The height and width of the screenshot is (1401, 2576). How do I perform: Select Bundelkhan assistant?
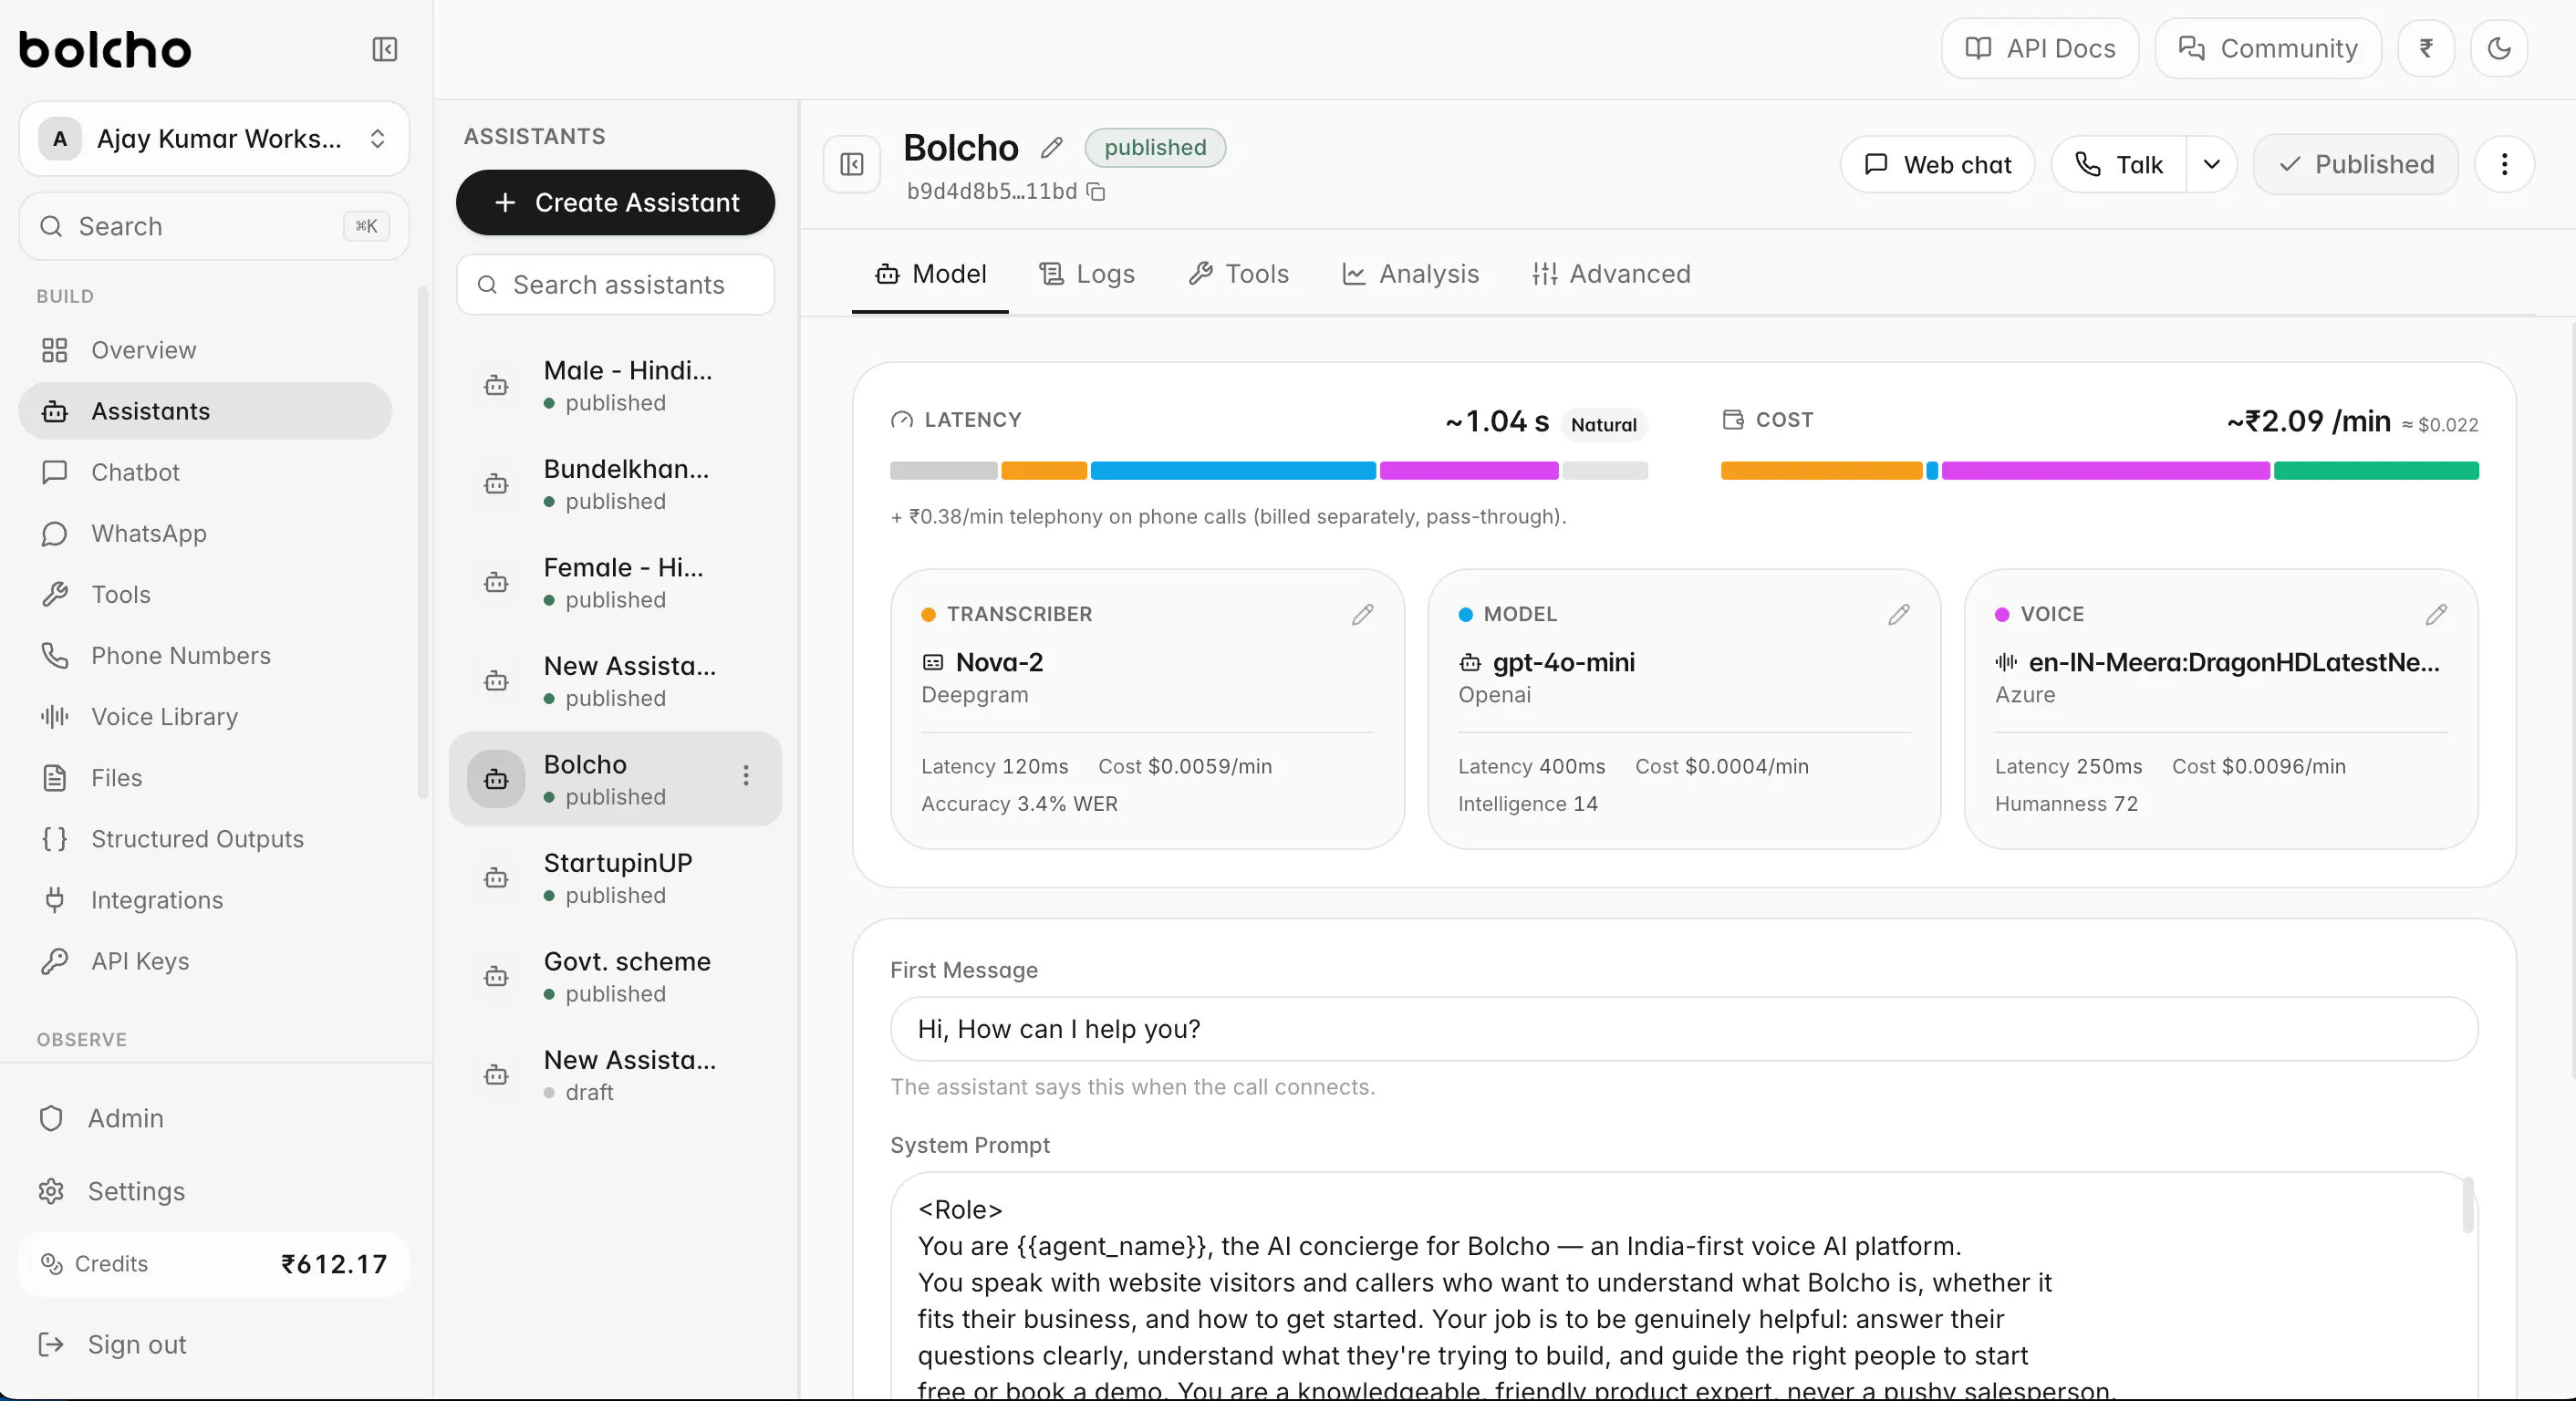(x=615, y=484)
